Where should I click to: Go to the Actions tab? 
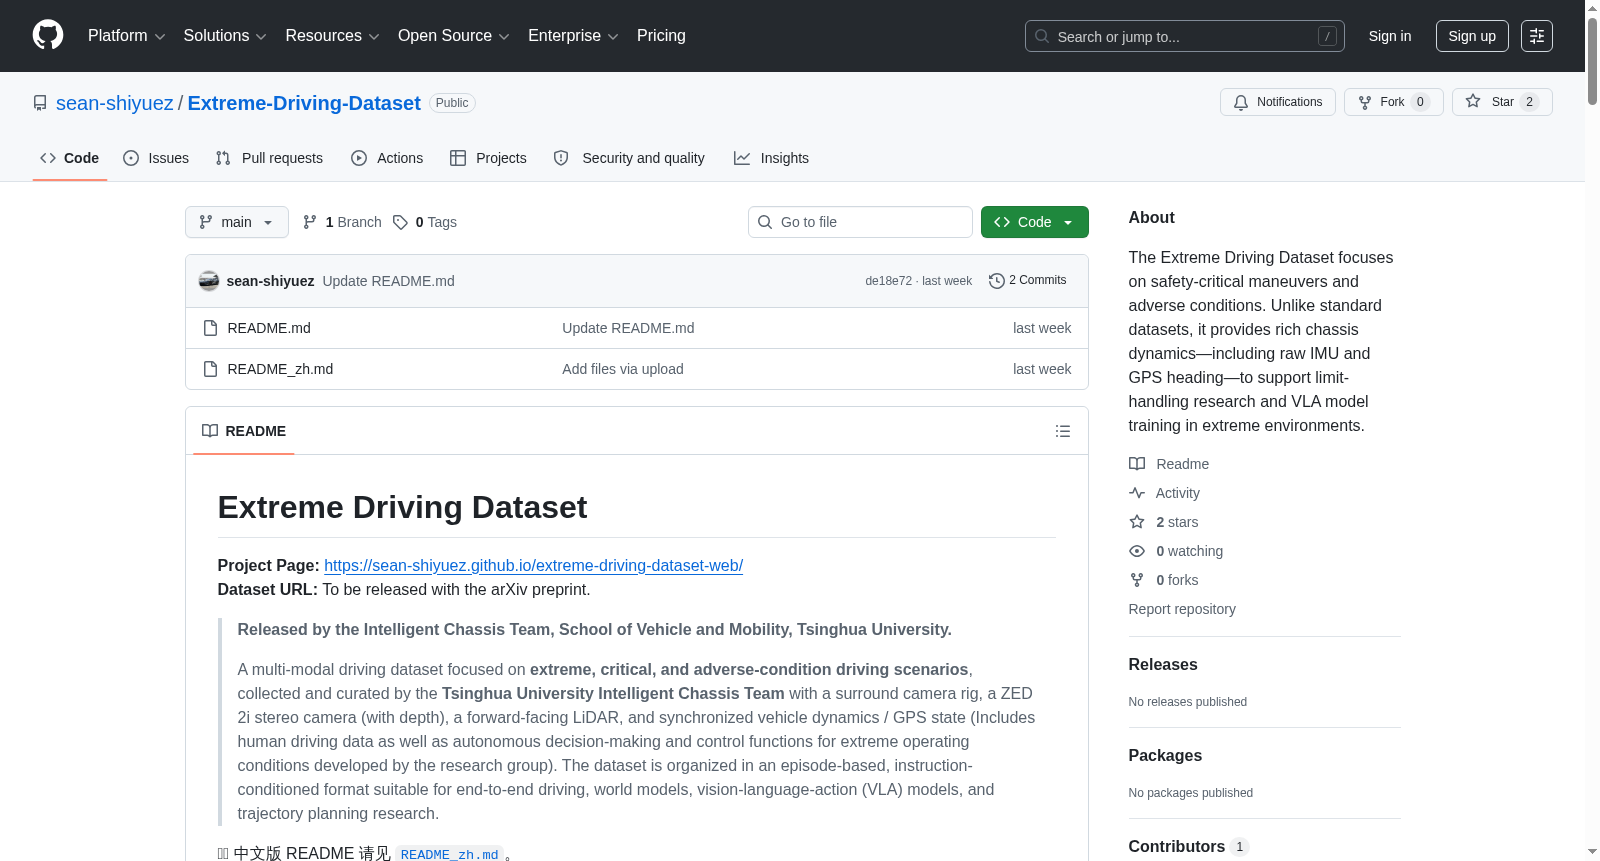[387, 158]
